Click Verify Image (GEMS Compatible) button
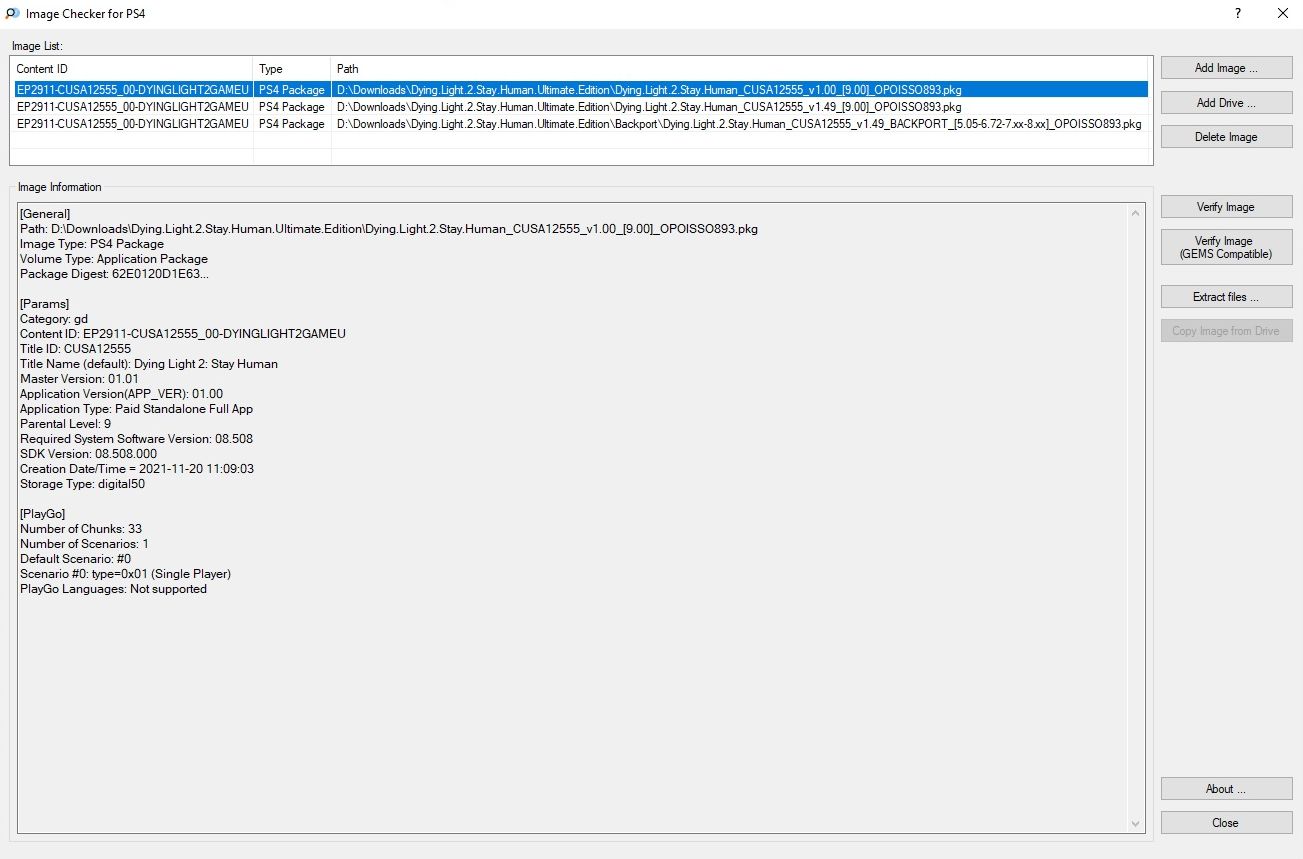 pyautogui.click(x=1226, y=247)
